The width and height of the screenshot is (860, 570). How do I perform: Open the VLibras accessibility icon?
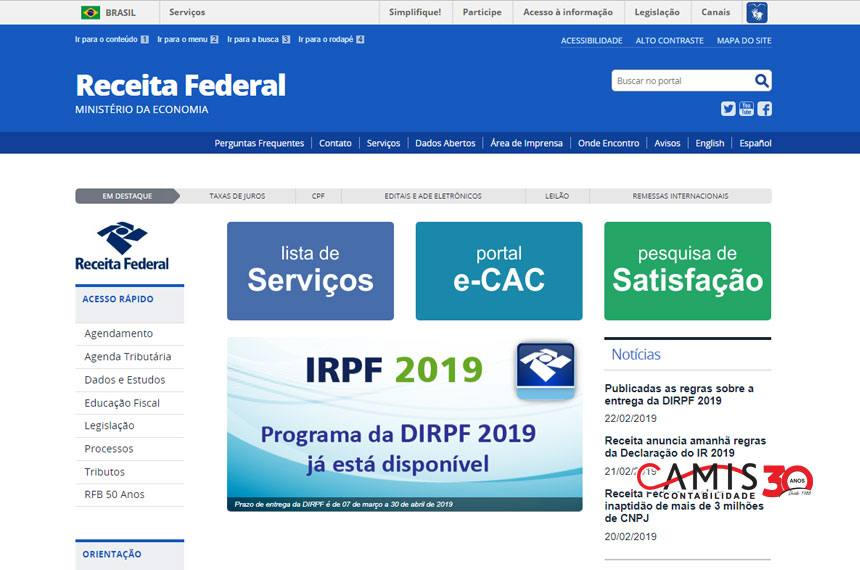pos(757,12)
